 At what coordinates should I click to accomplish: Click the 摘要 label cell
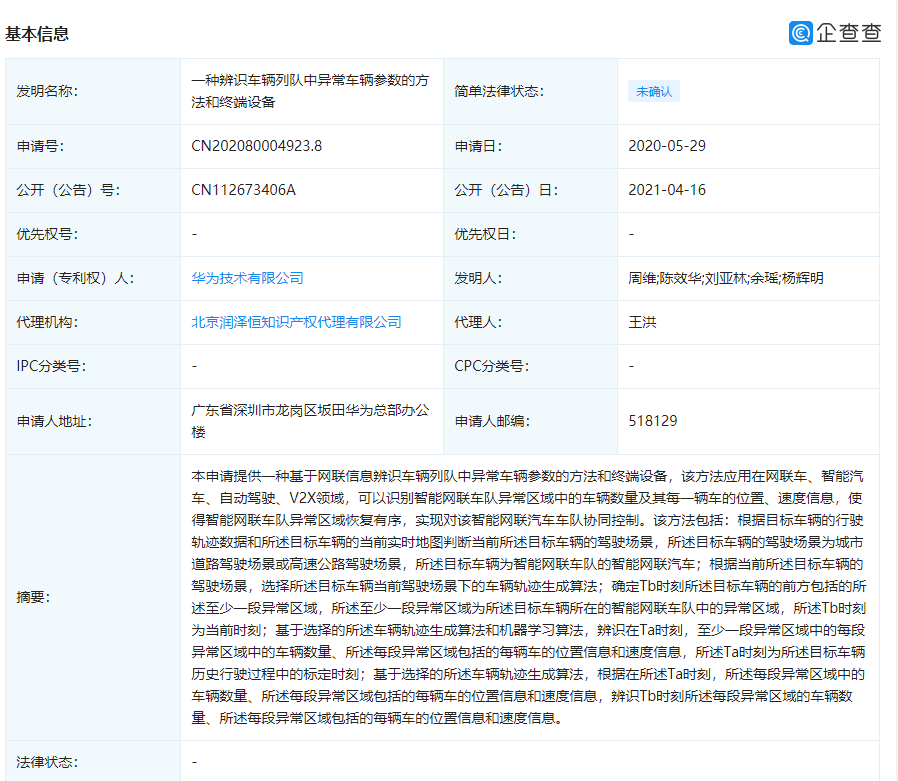[x=93, y=597]
